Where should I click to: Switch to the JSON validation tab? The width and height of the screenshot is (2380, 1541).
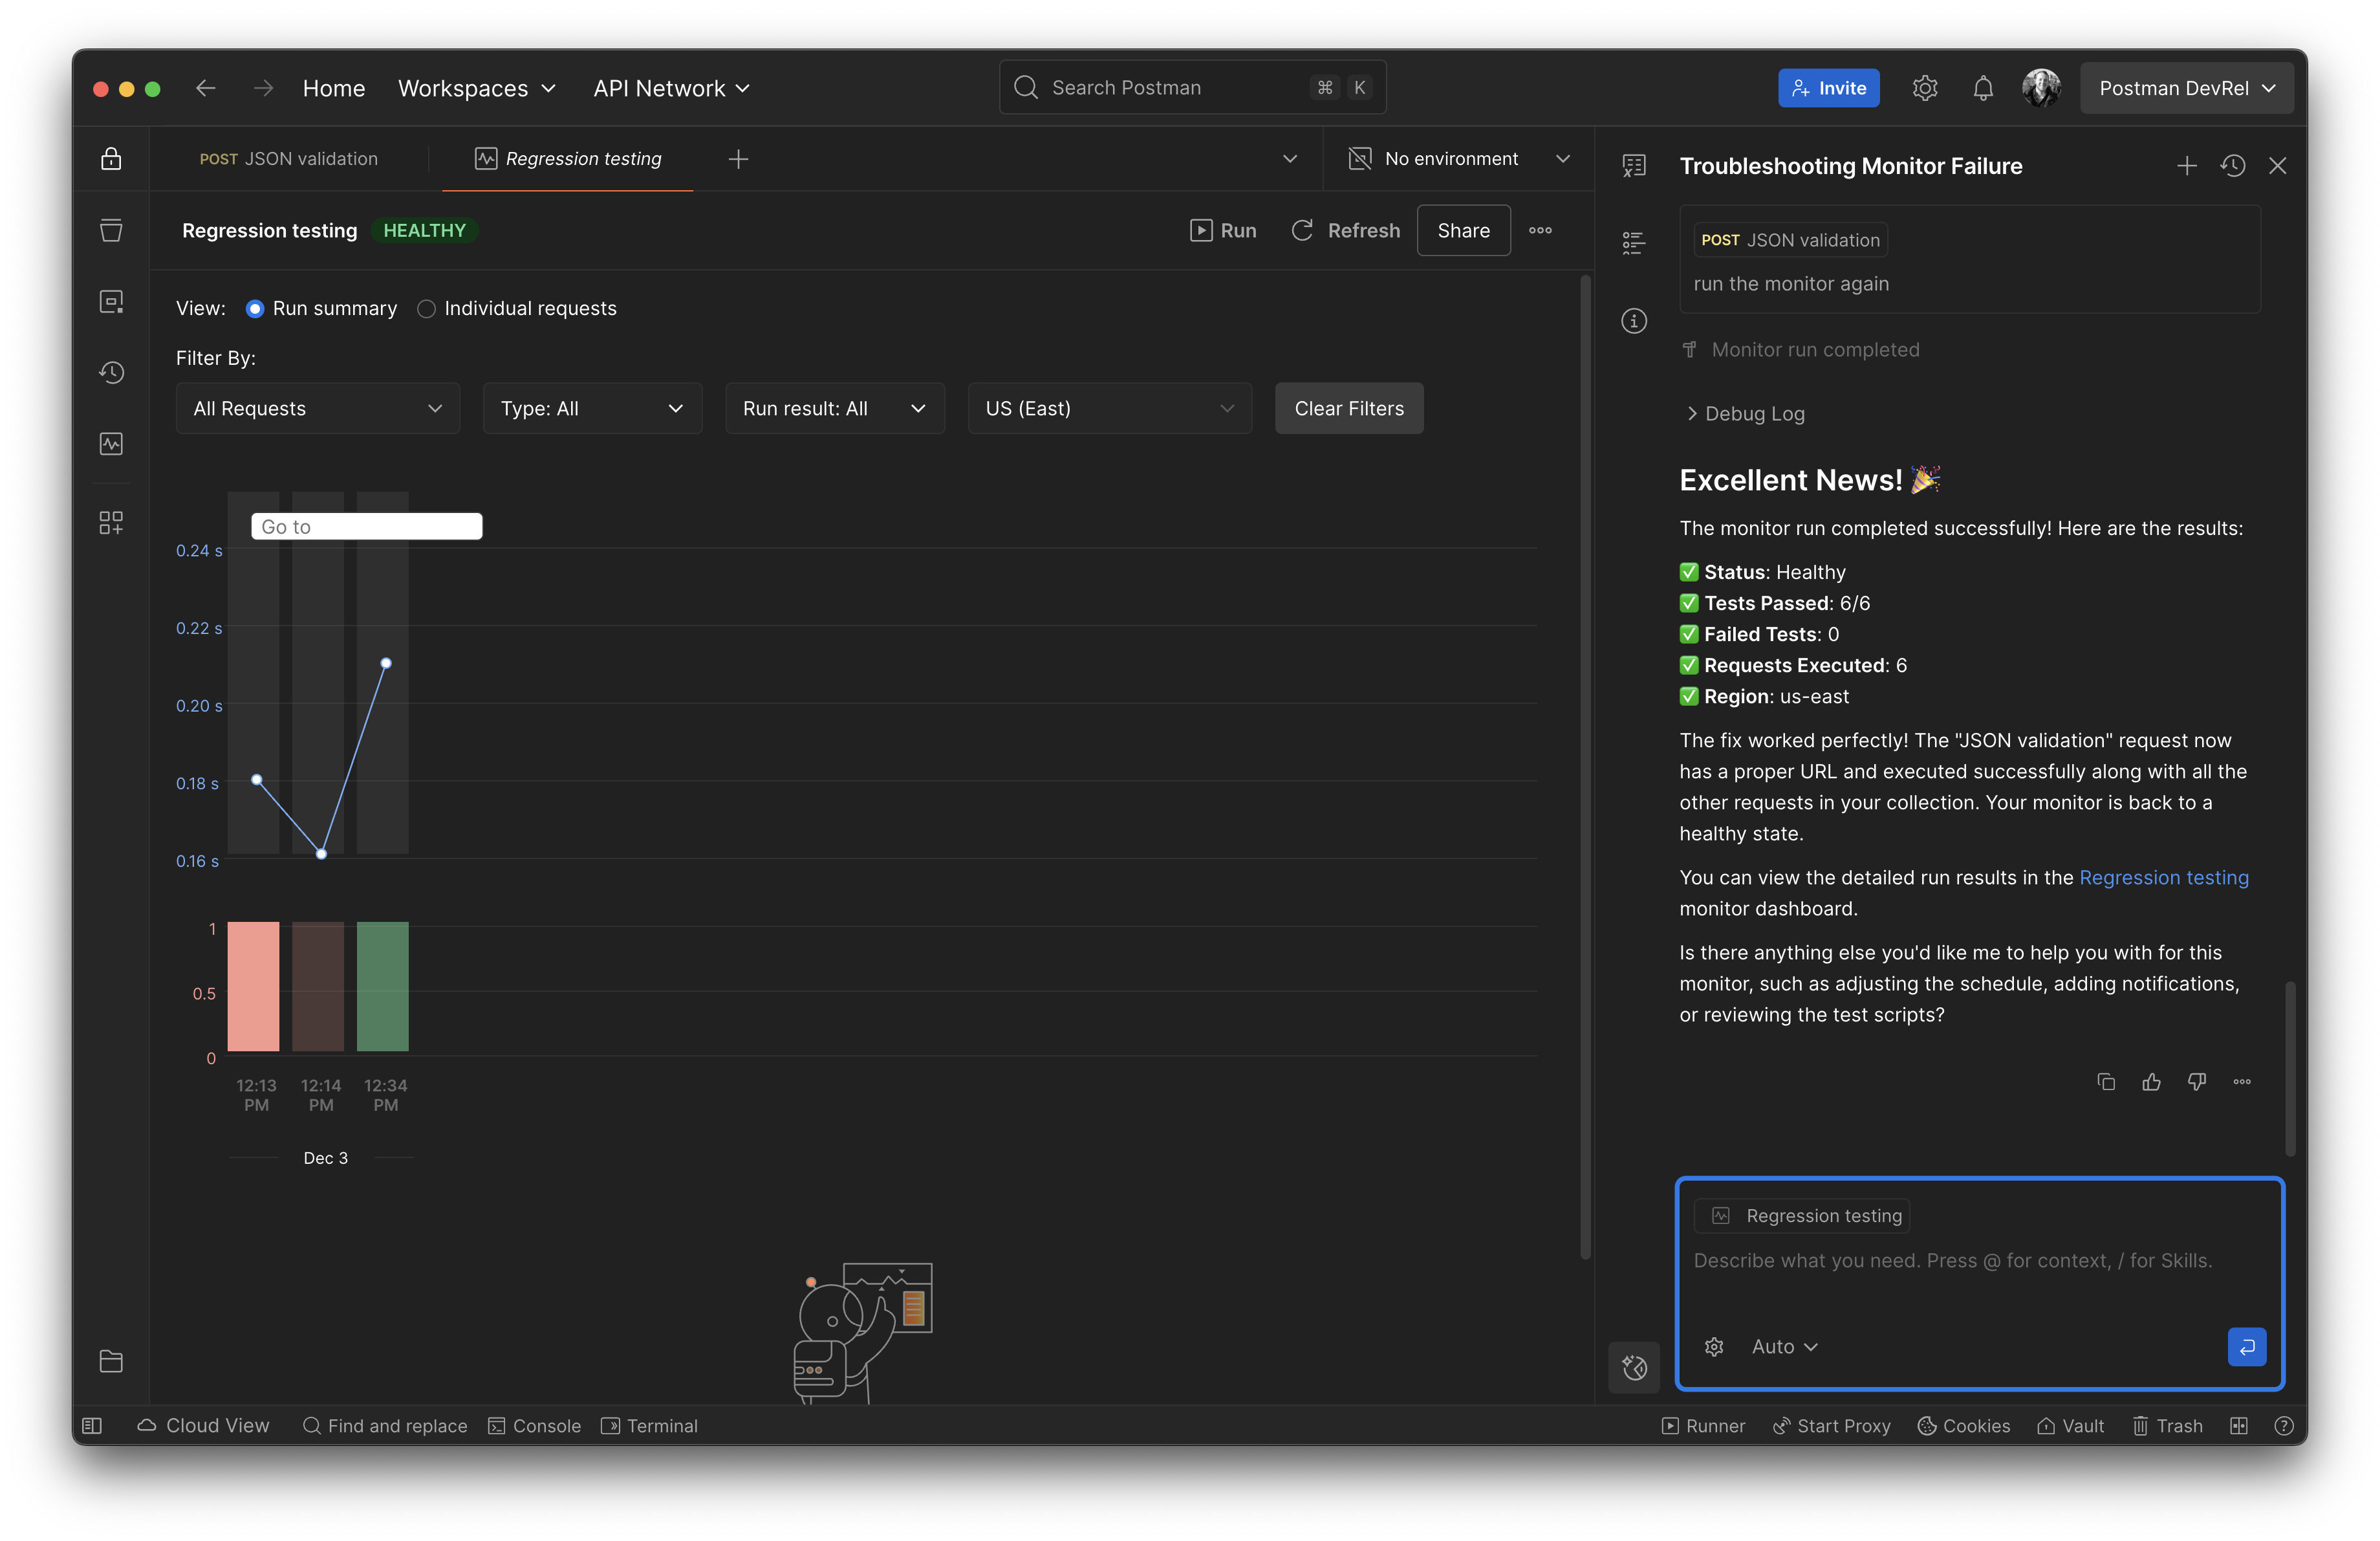pyautogui.click(x=289, y=159)
